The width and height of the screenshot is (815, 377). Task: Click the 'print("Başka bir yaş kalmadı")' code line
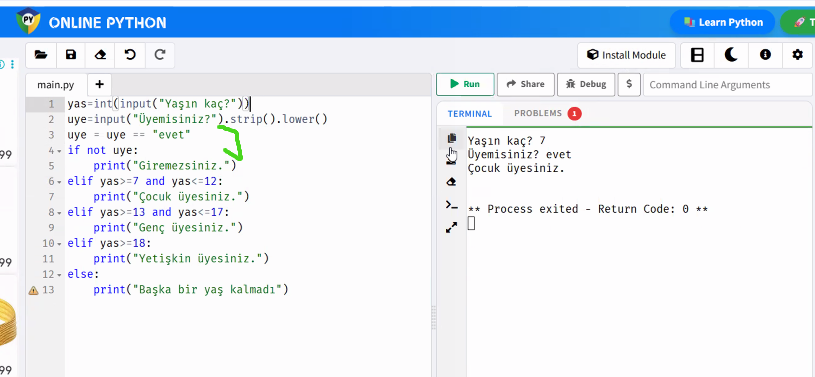point(191,289)
